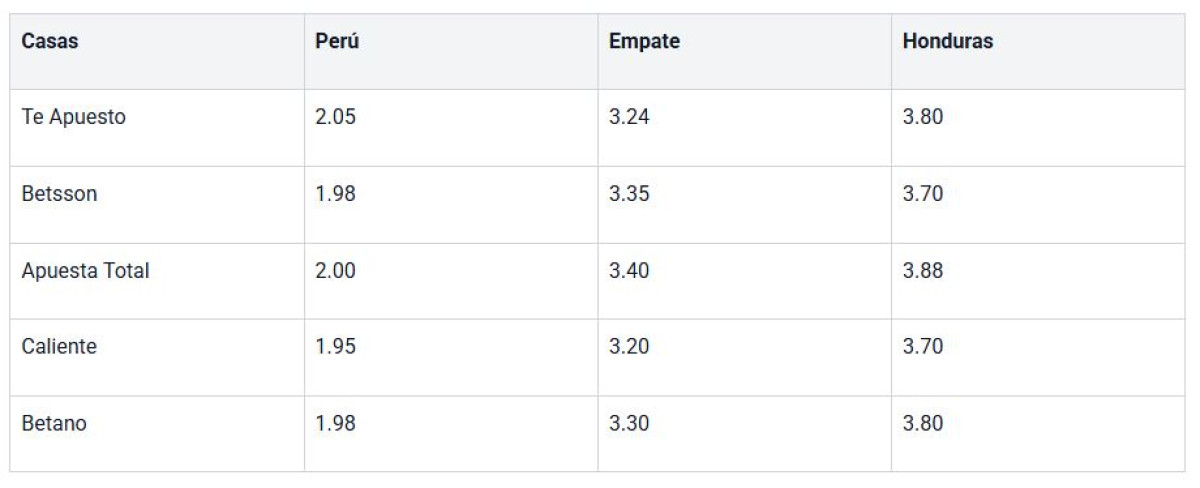
Task: Click the Empate column header
Action: [643, 42]
